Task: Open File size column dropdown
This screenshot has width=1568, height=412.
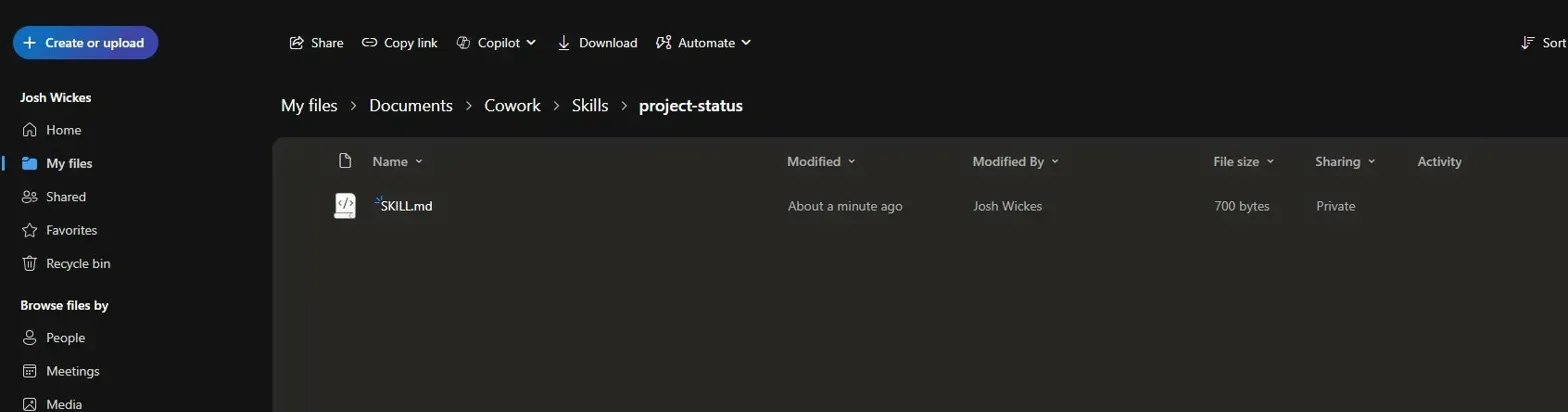Action: 1244,161
